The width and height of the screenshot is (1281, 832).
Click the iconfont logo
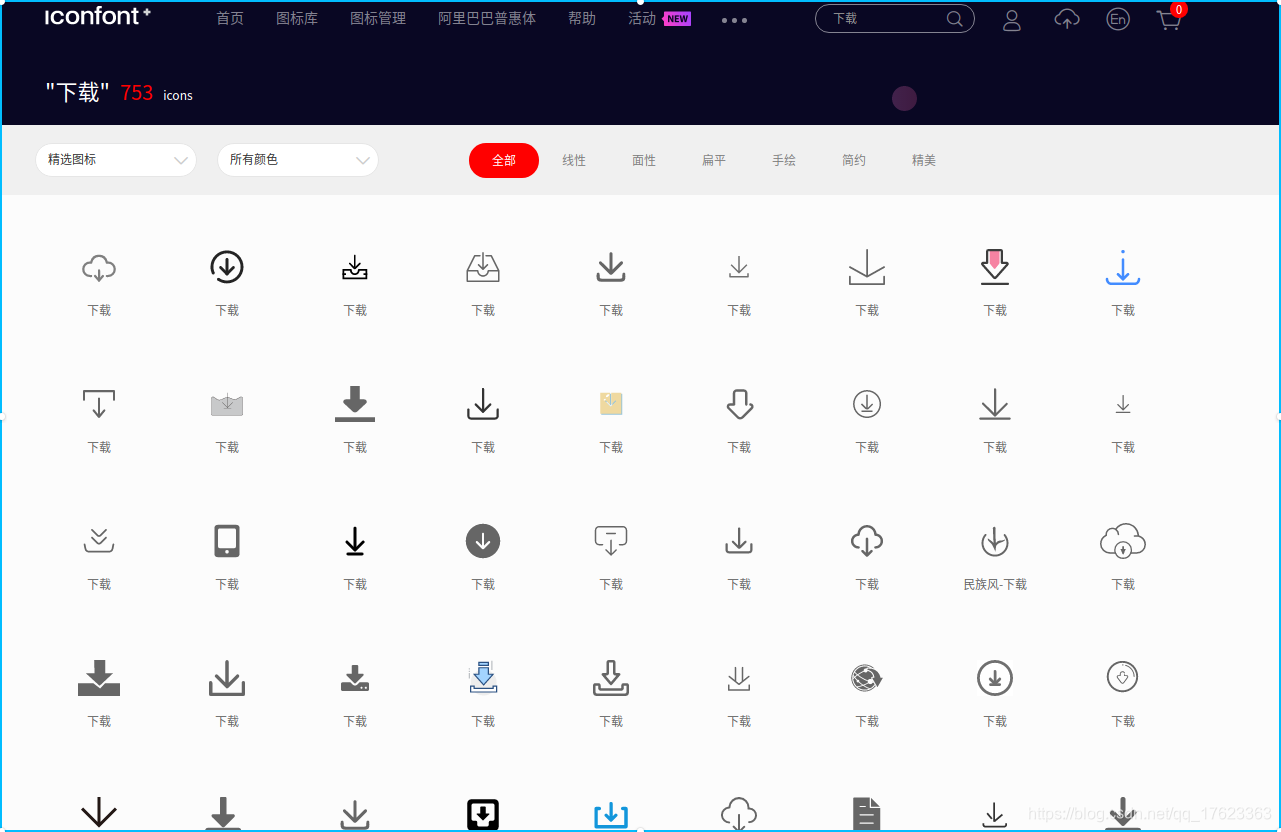[98, 16]
